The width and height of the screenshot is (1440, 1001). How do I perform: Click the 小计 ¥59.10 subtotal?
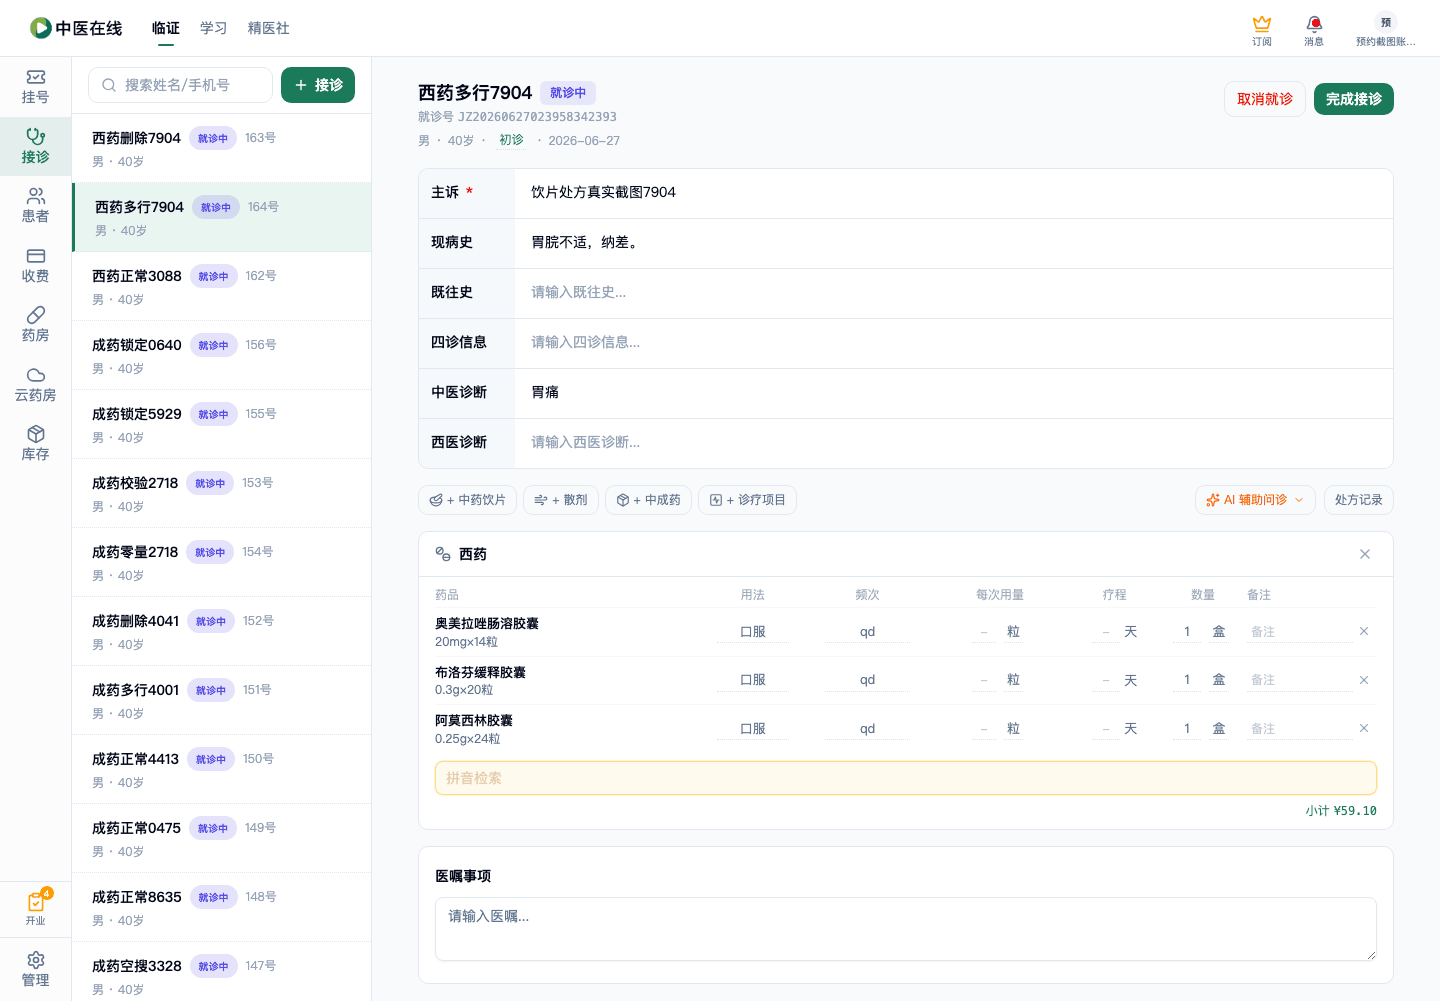(x=1340, y=811)
